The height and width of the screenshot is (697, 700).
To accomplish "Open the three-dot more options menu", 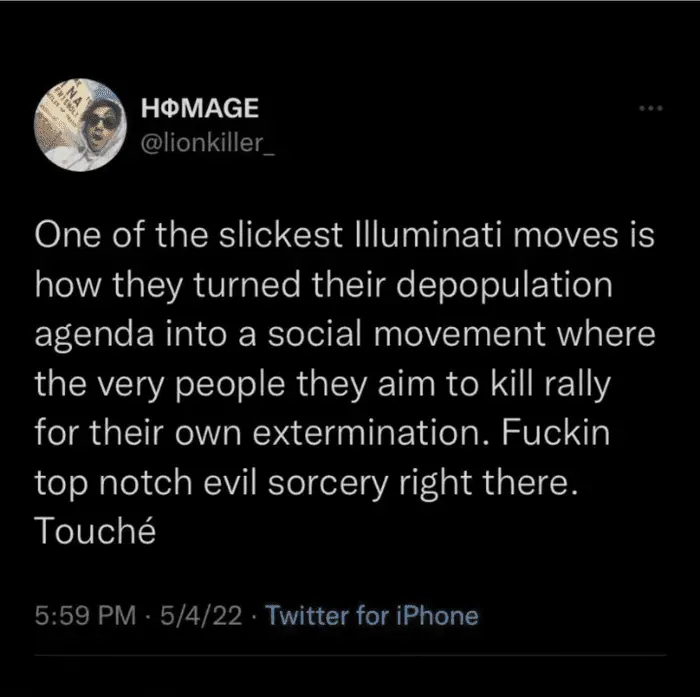I will pos(653,108).
